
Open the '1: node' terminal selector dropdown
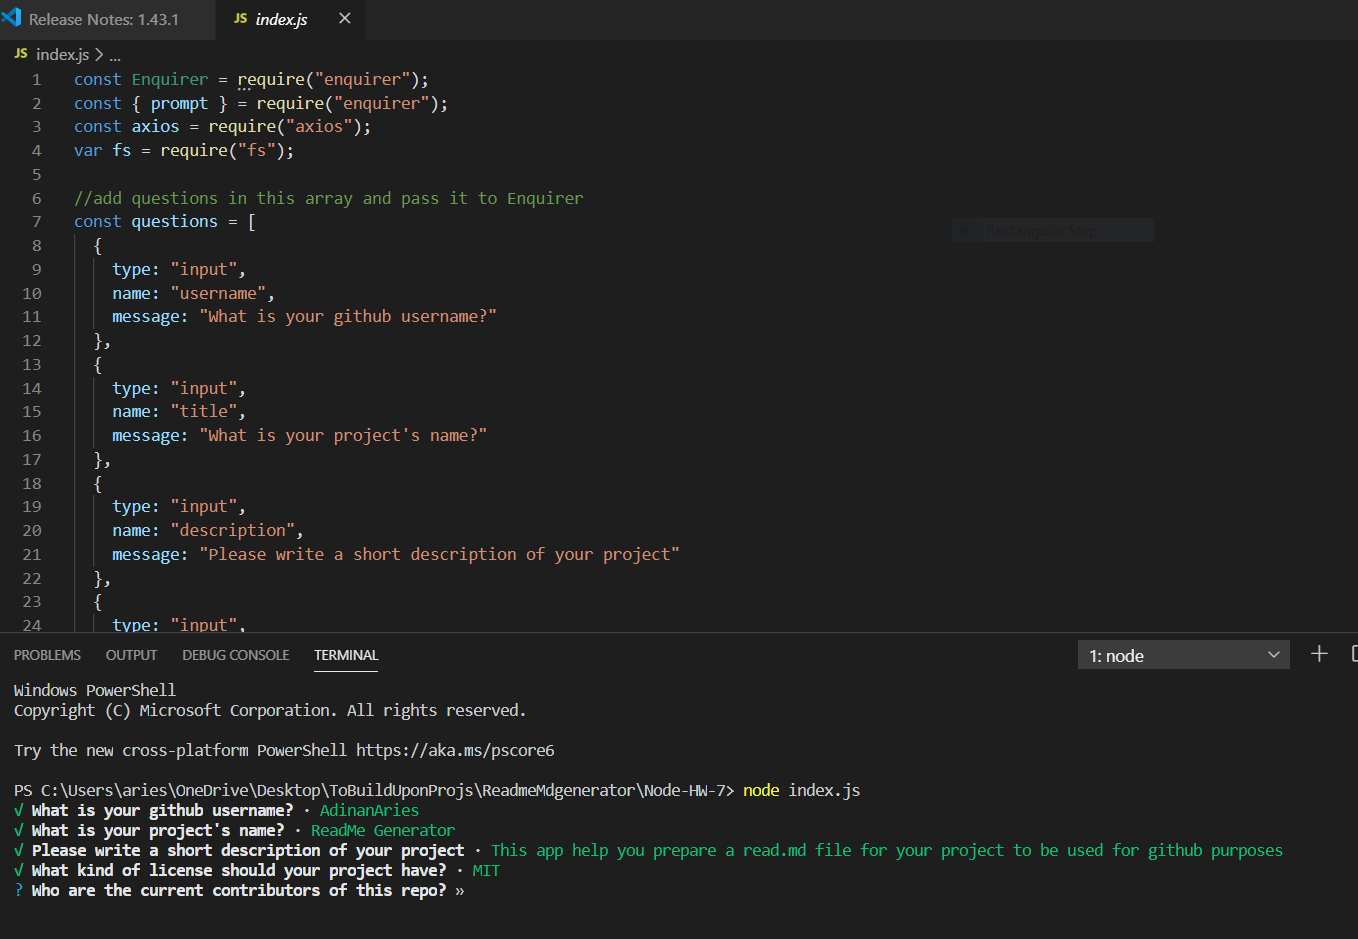click(1183, 655)
